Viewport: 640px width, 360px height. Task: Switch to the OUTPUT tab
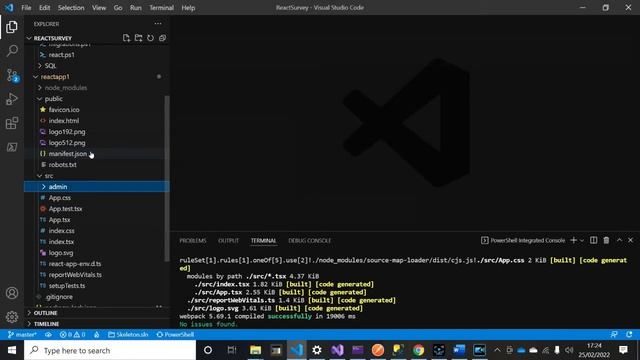pyautogui.click(x=229, y=241)
